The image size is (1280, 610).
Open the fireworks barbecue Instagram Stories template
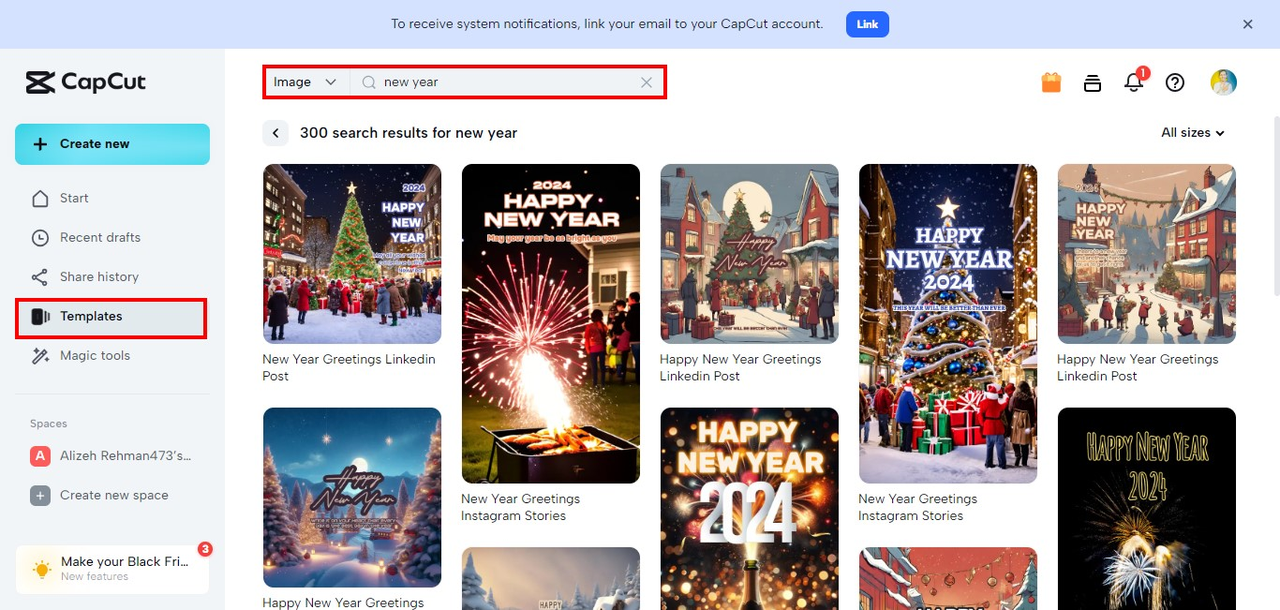(550, 324)
